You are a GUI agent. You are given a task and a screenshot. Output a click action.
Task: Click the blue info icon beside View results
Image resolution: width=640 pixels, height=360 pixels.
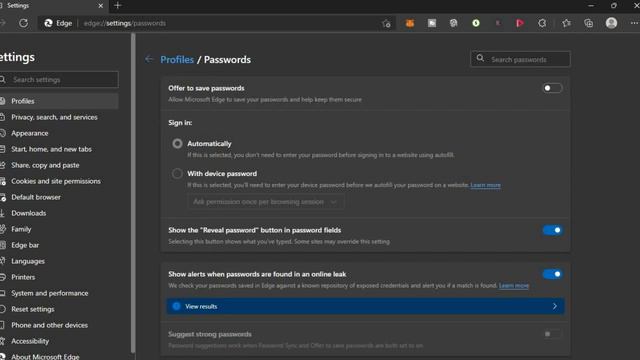pos(176,306)
